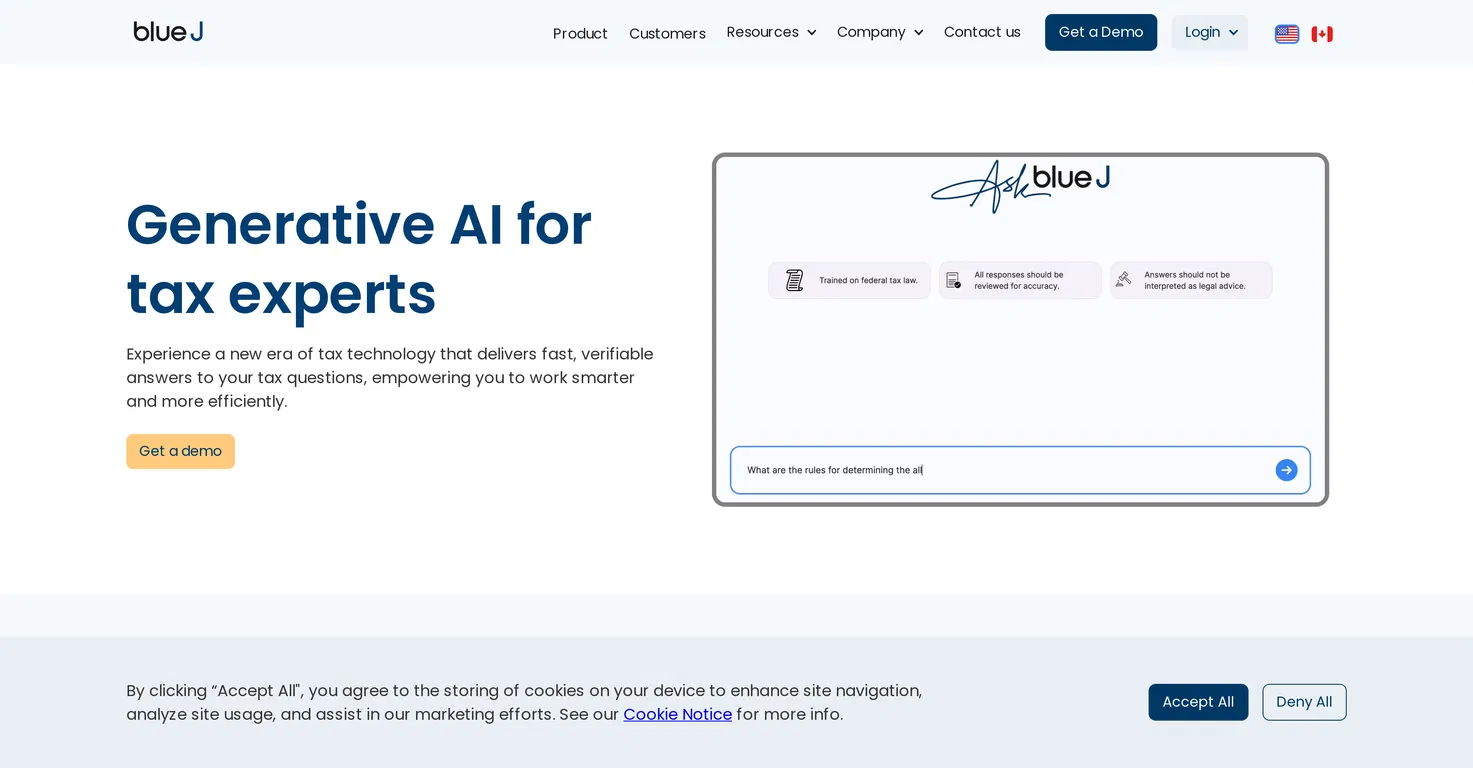This screenshot has height=768, width=1473.
Task: Click the Get a Demo header button
Action: [x=1101, y=32]
